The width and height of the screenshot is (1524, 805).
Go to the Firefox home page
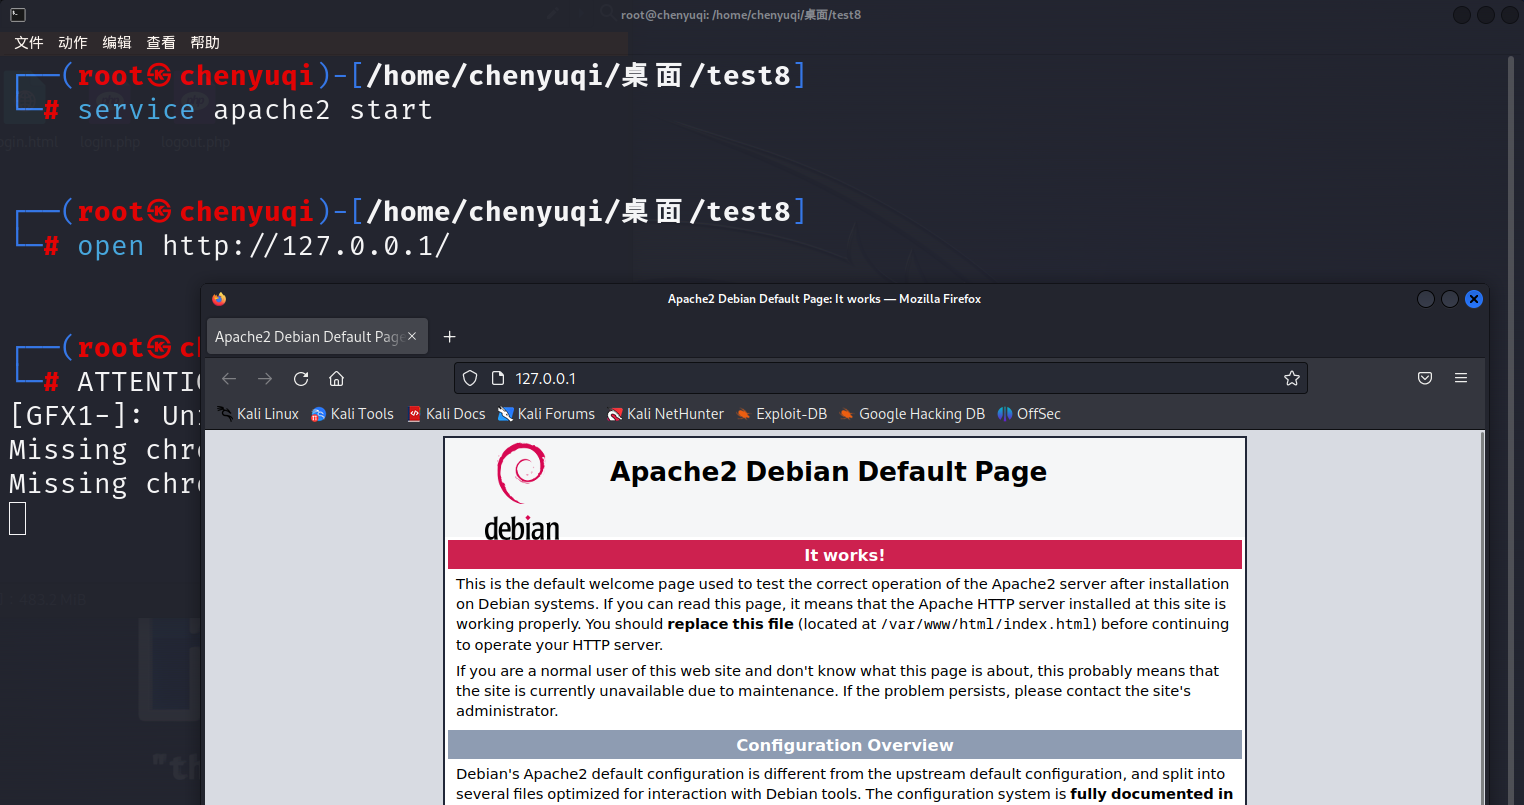[337, 378]
